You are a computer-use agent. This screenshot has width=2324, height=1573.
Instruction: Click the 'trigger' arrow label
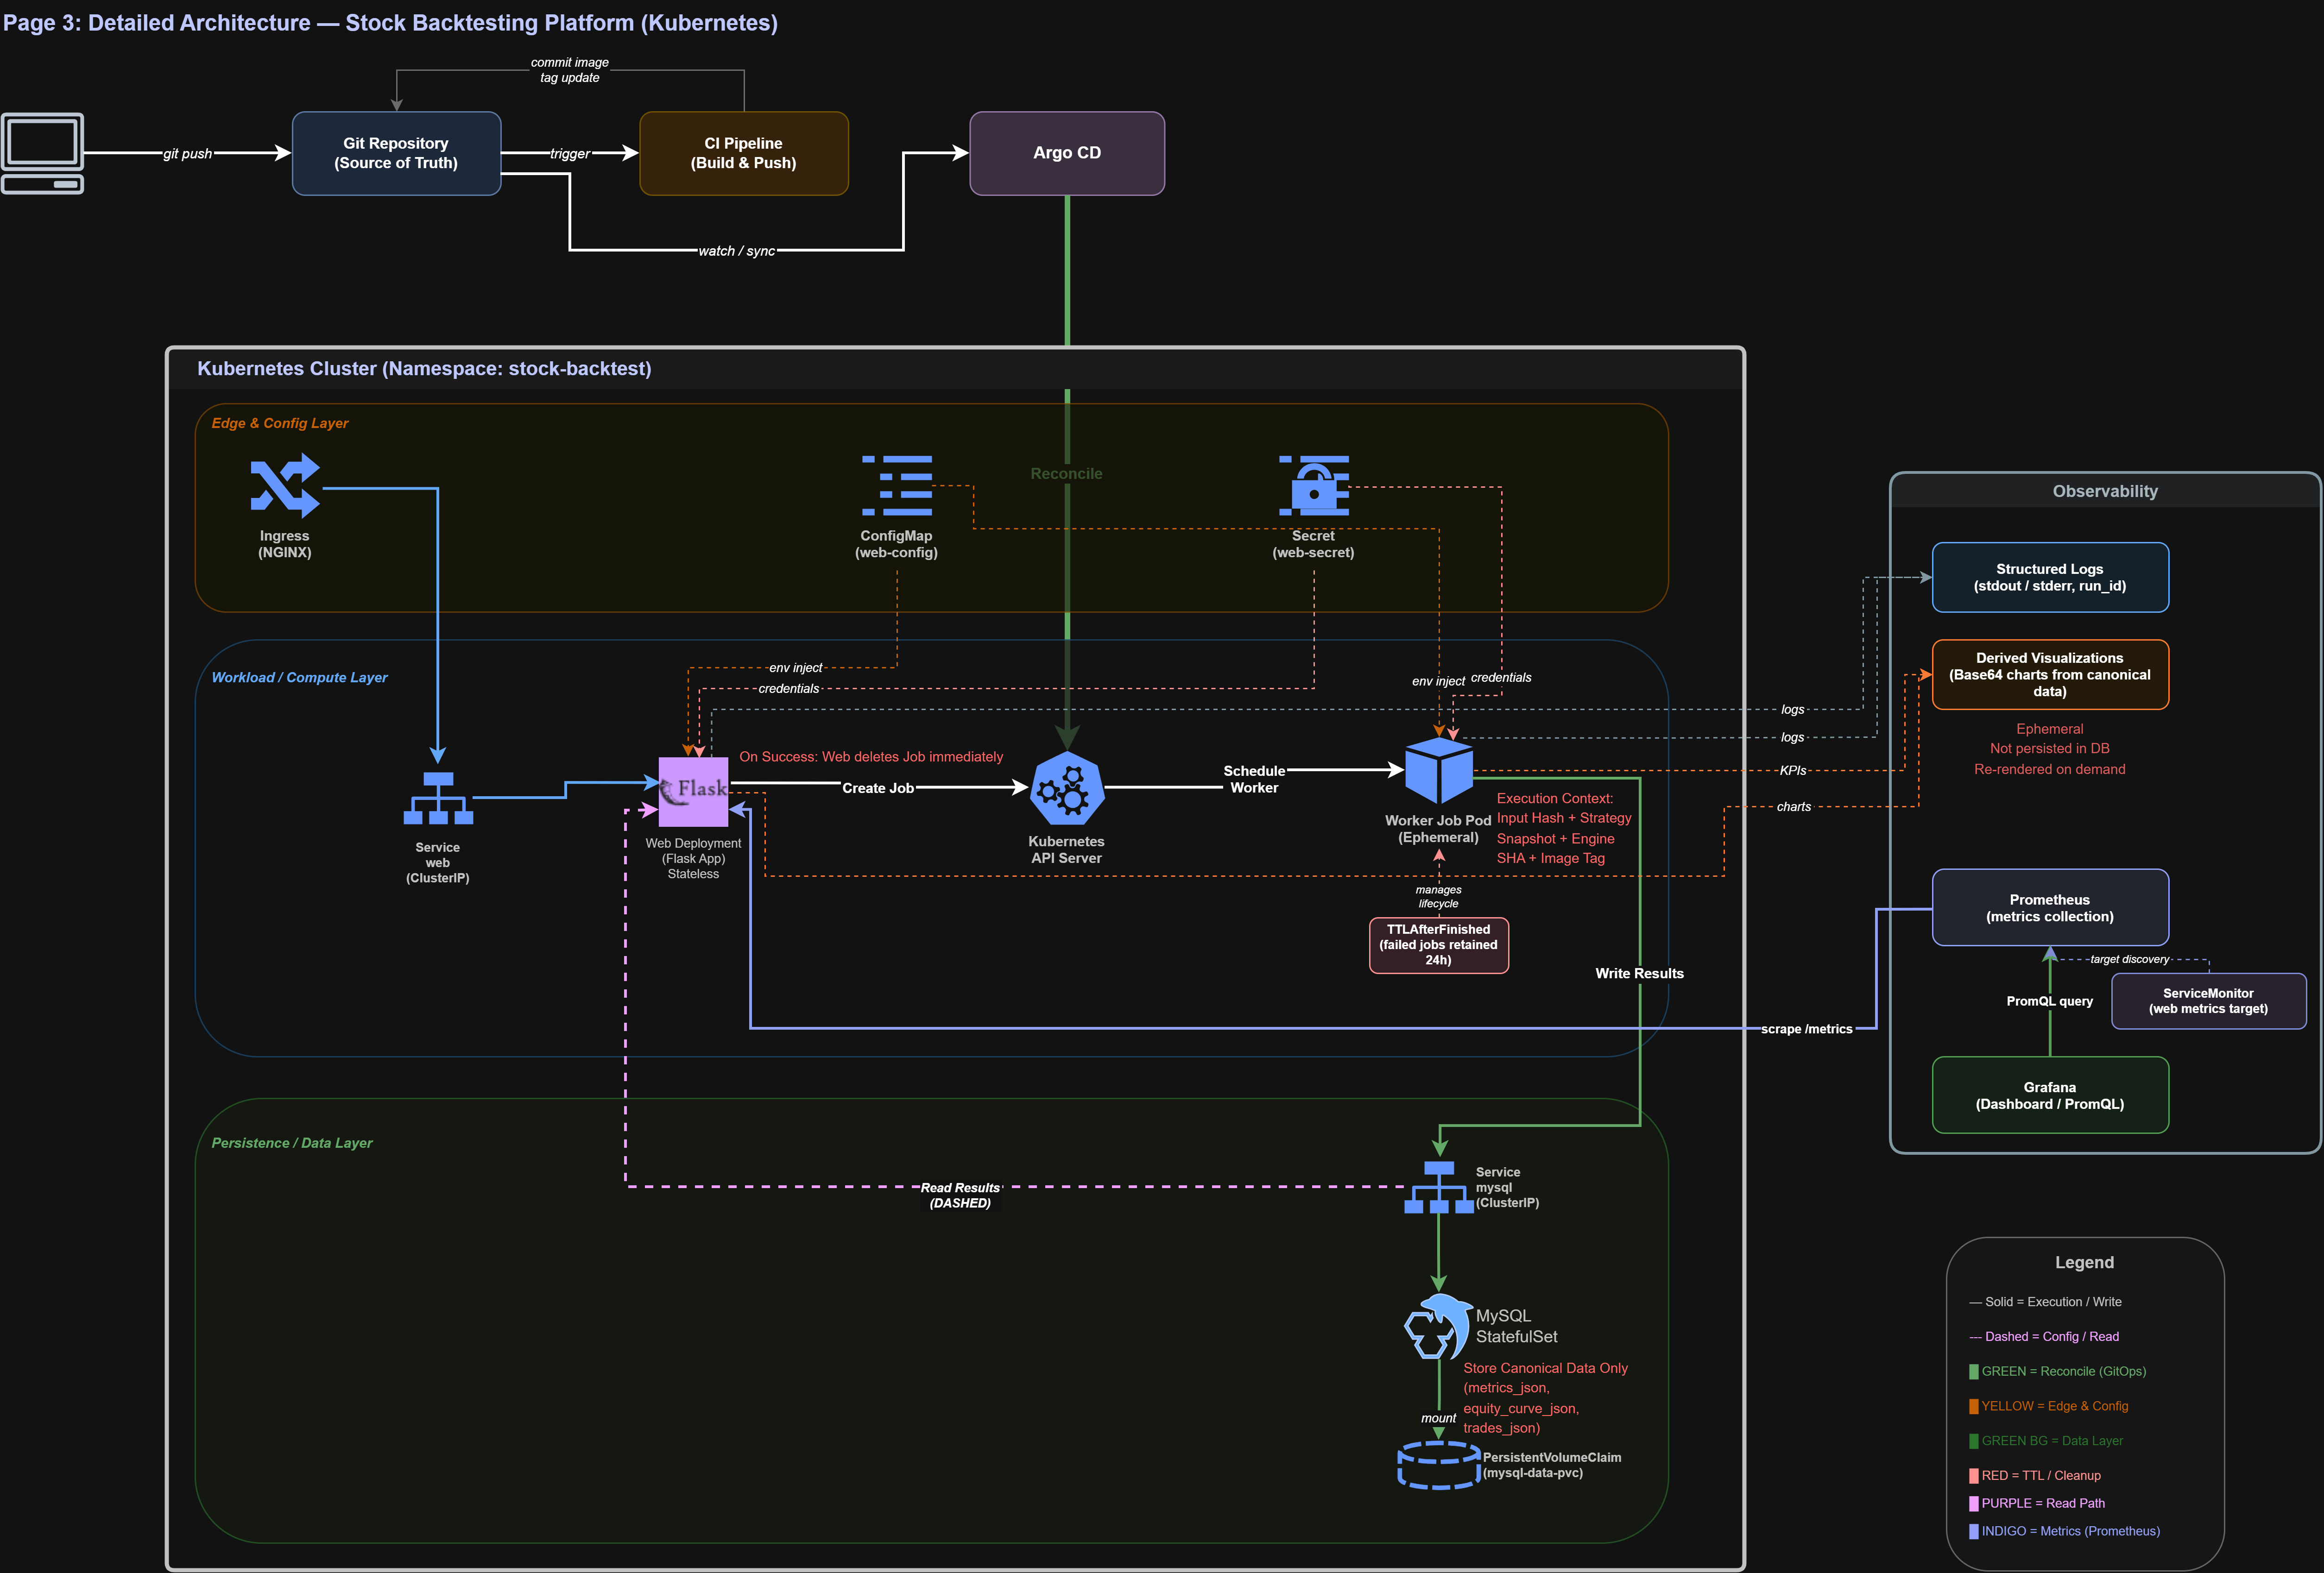click(570, 154)
